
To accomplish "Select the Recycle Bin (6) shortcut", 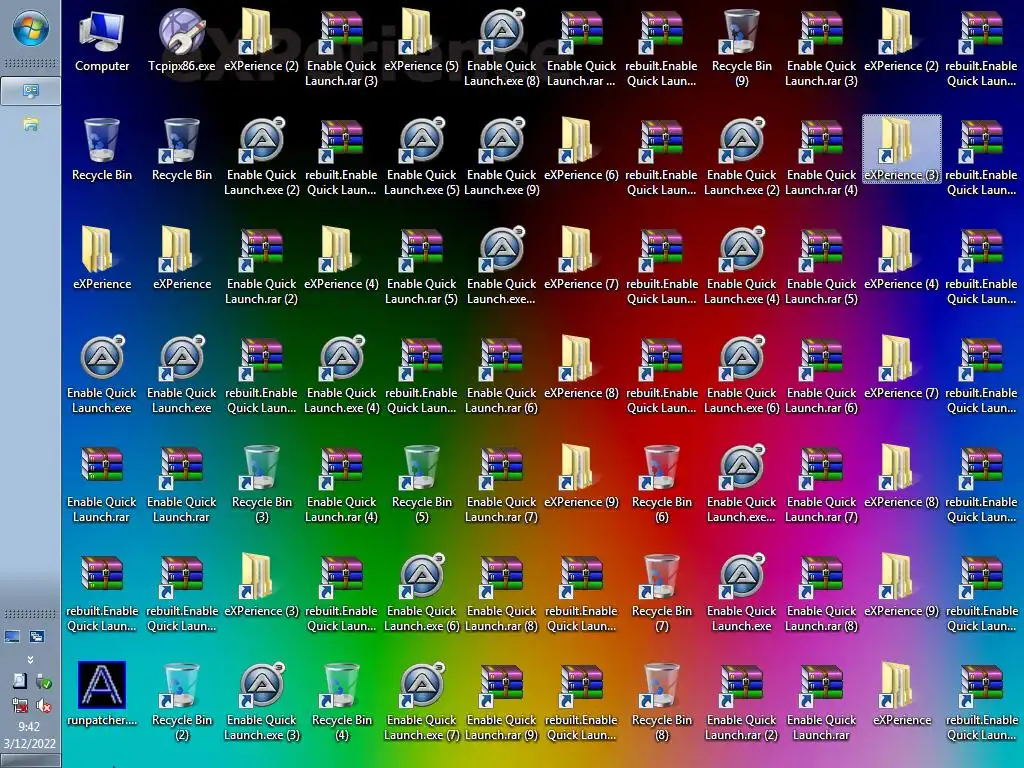I will tap(662, 485).
